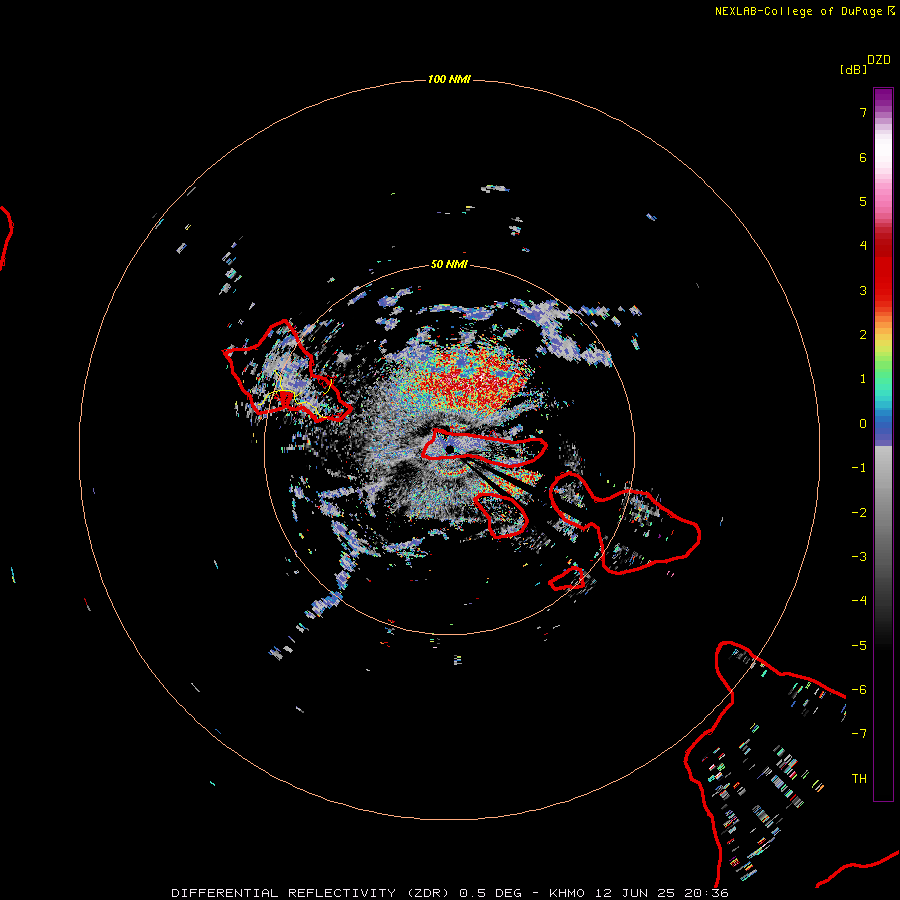Click the black radar site dot at center
Screen dimensions: 900x900
pyautogui.click(x=449, y=449)
